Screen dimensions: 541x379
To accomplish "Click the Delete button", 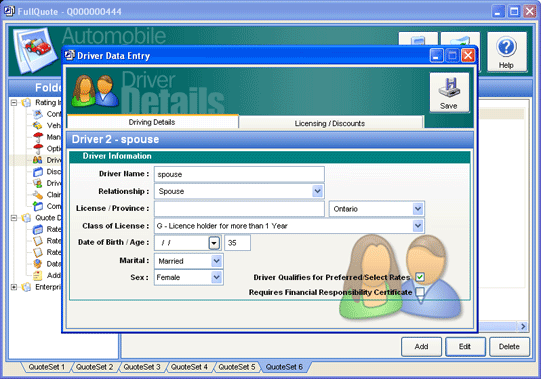I will (509, 347).
